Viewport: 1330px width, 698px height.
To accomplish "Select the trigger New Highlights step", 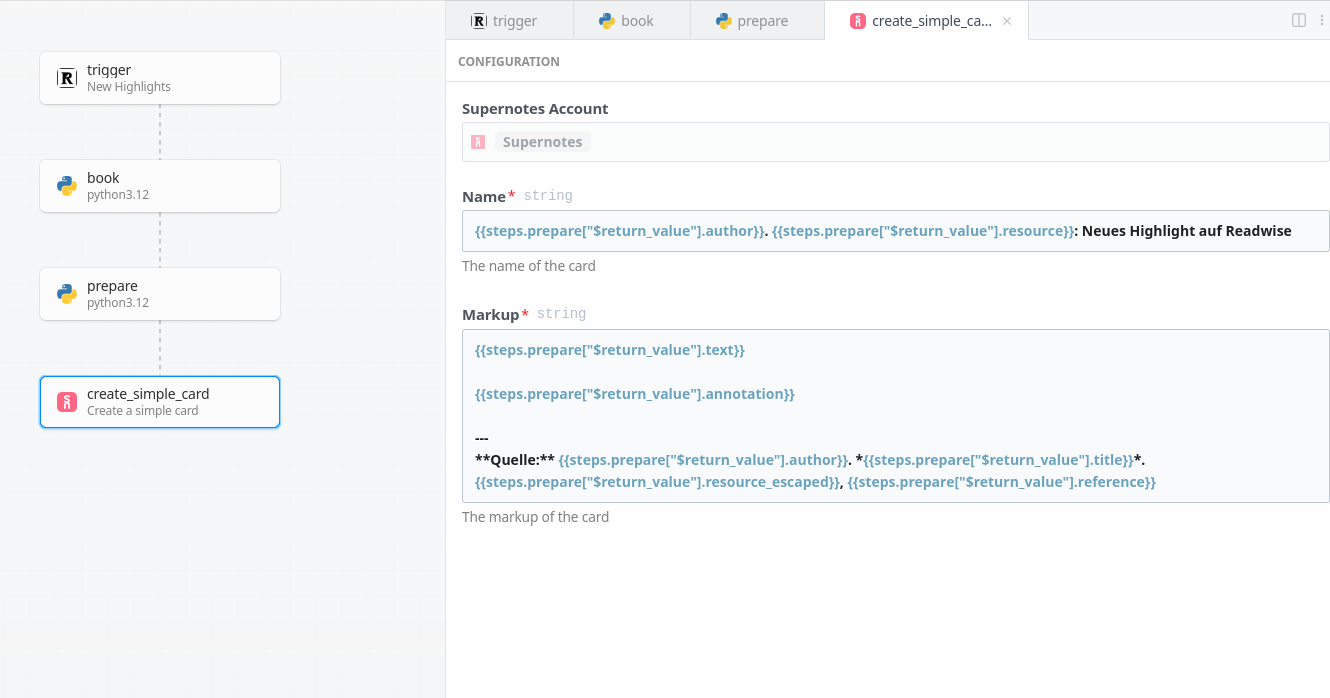I will (160, 78).
